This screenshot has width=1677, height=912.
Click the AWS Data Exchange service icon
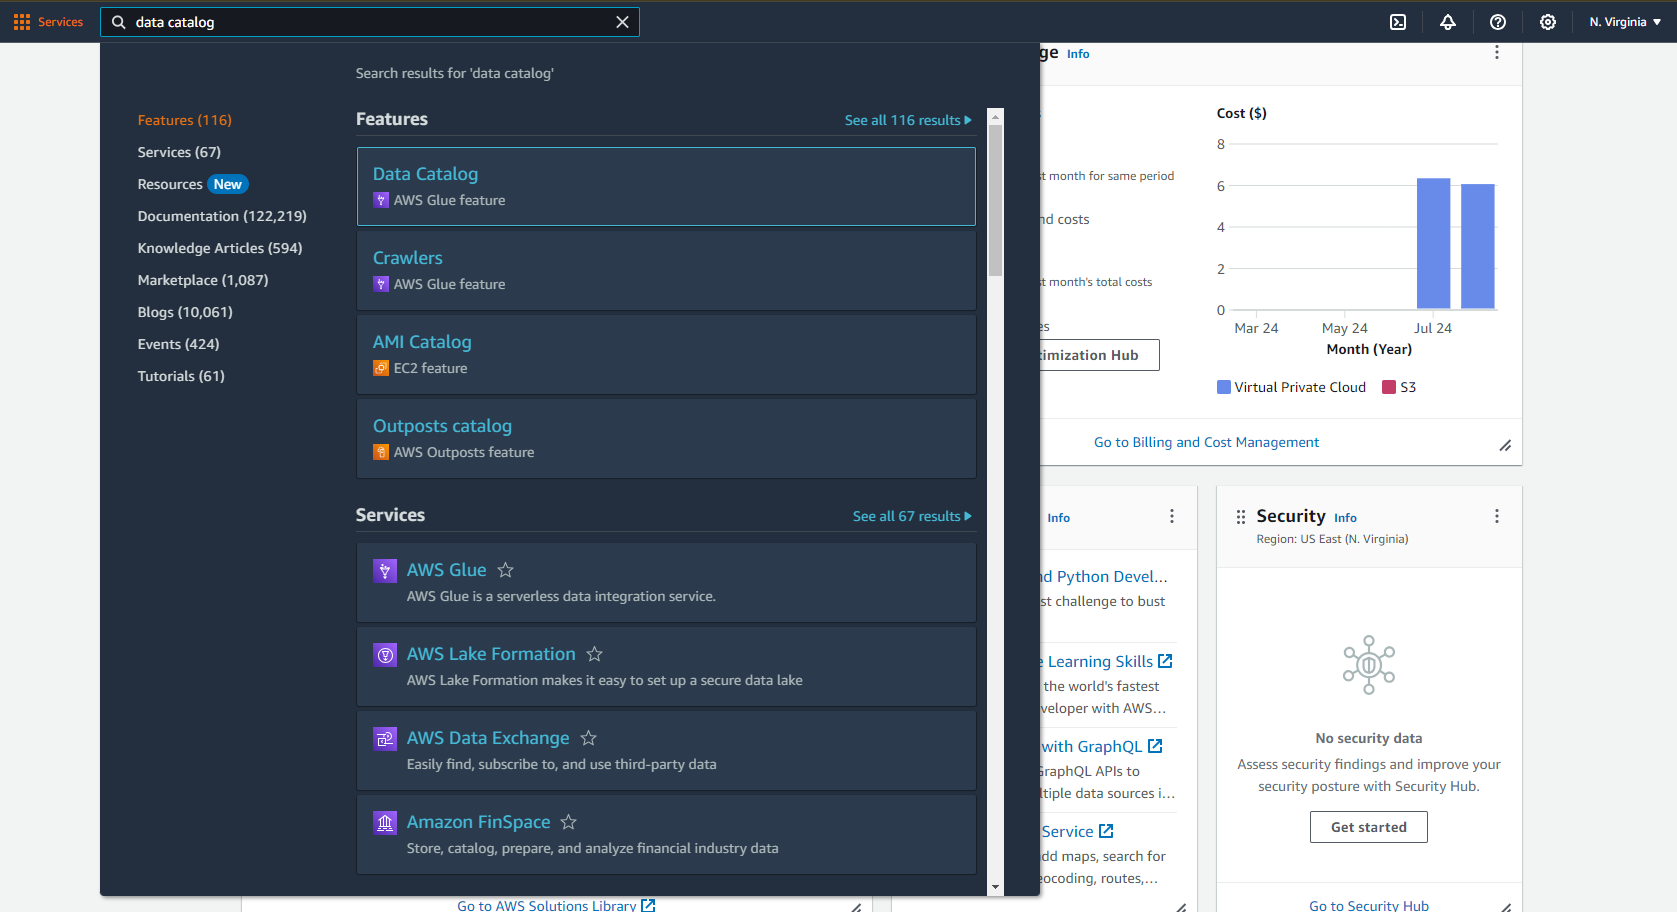385,738
